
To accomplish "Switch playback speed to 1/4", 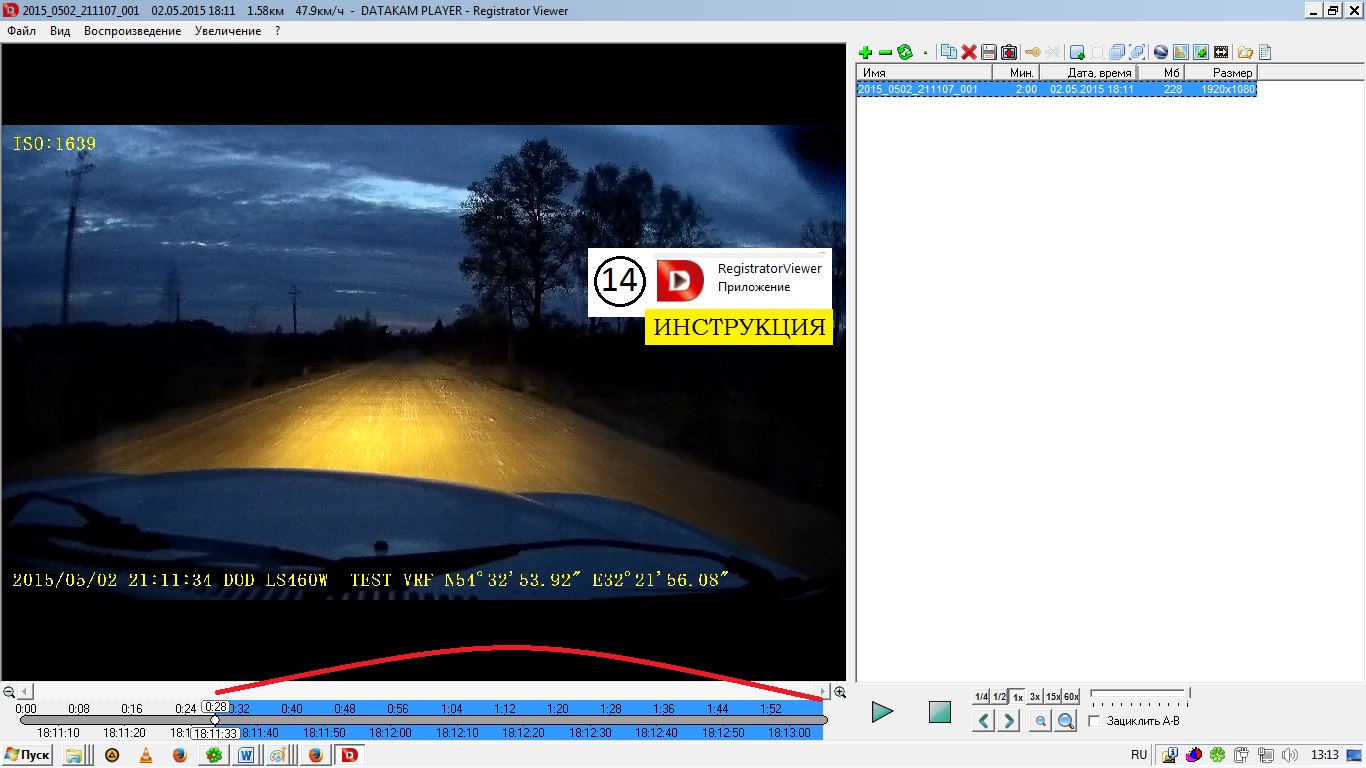I will (x=981, y=697).
